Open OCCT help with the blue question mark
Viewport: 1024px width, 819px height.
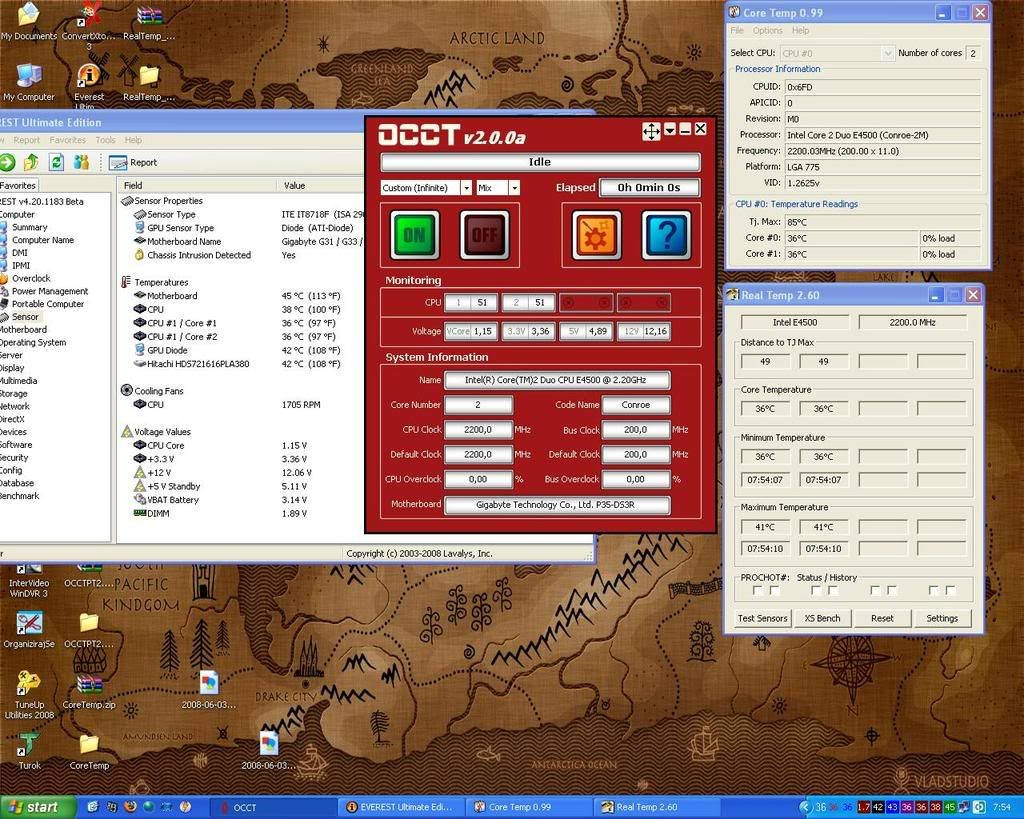666,234
